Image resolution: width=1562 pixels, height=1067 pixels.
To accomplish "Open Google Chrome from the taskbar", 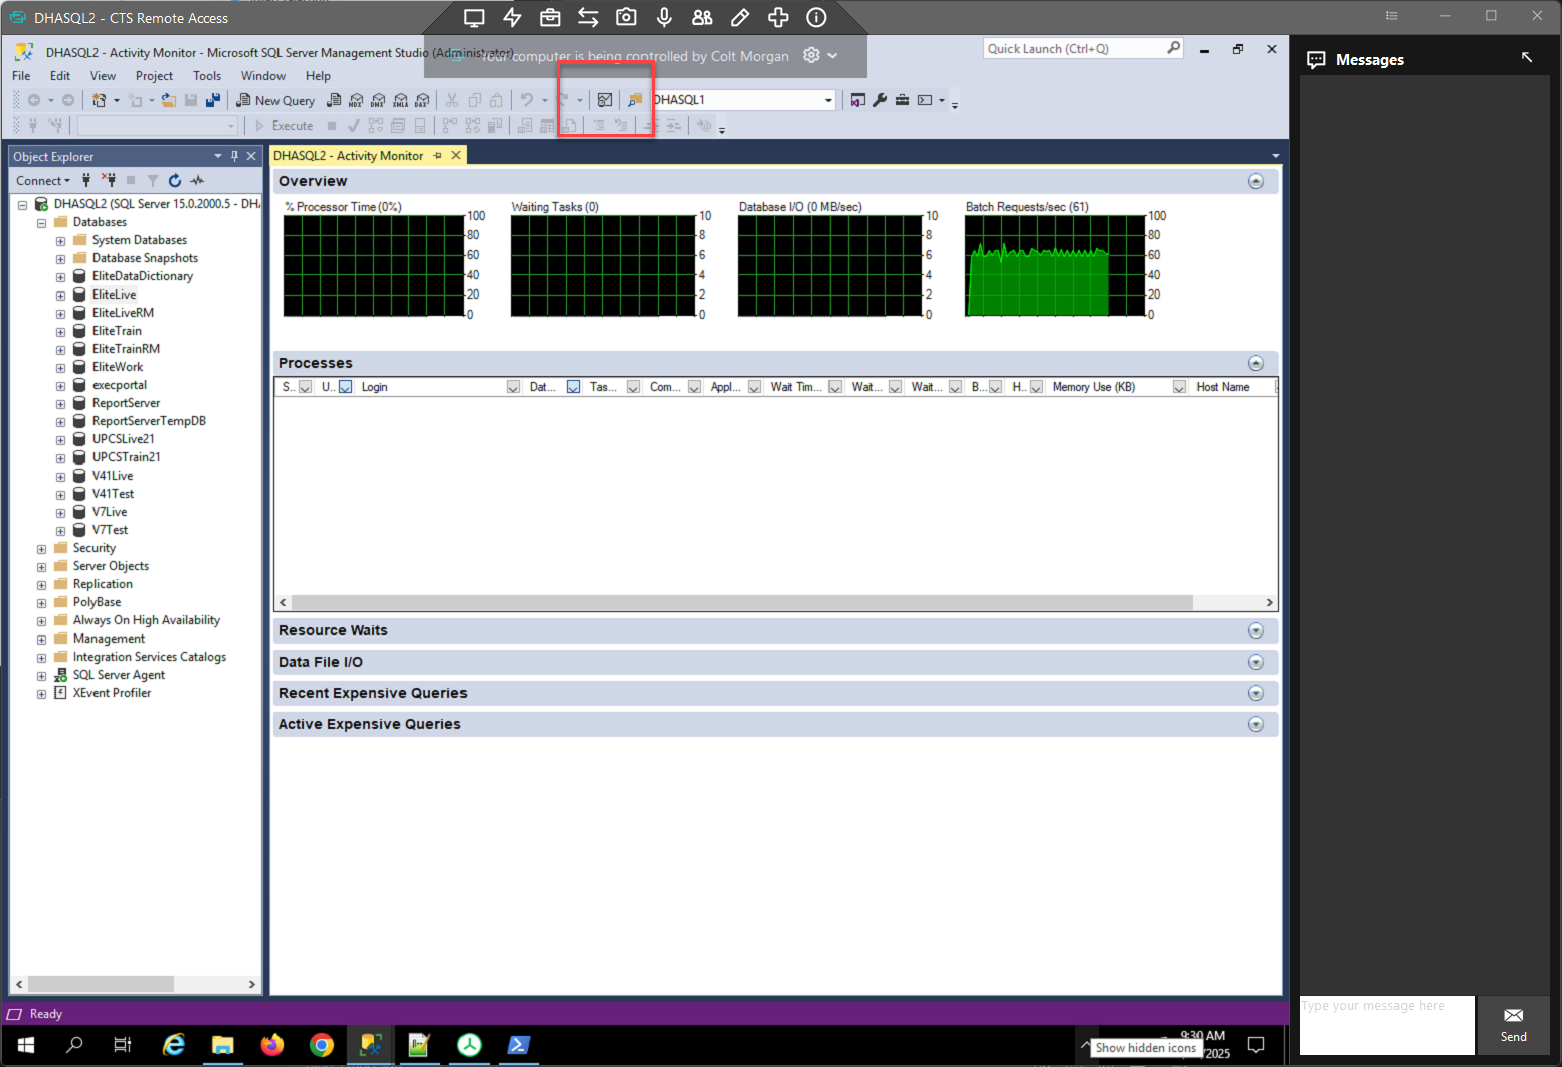I will tap(321, 1045).
